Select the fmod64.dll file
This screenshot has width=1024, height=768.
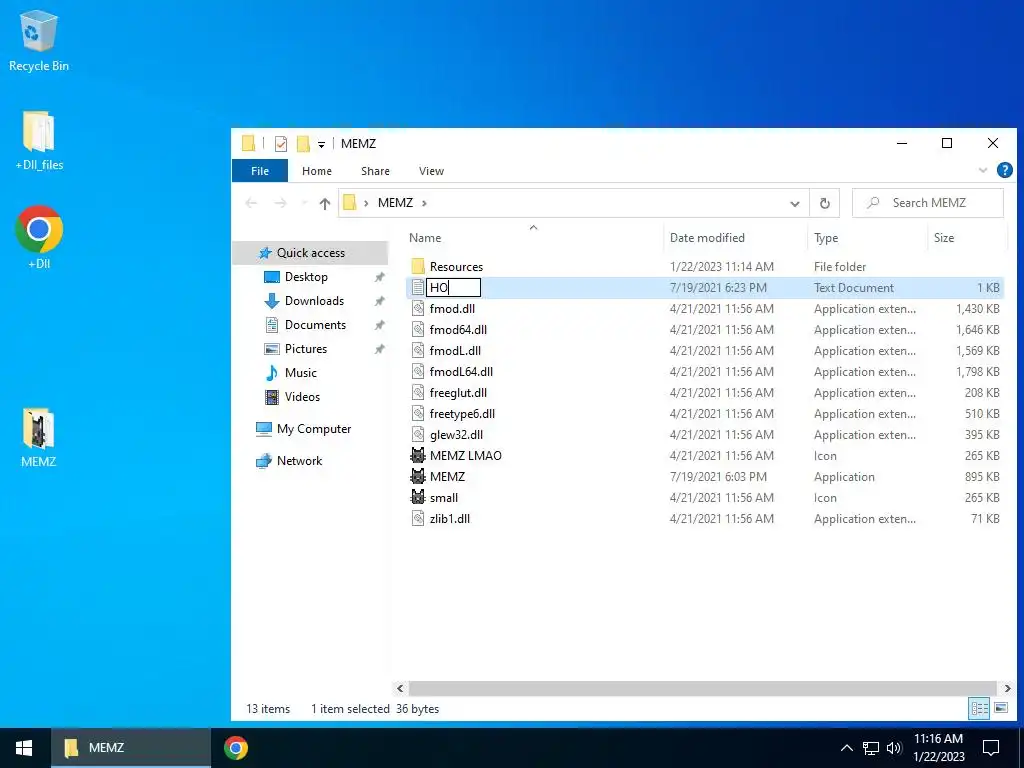(x=458, y=330)
